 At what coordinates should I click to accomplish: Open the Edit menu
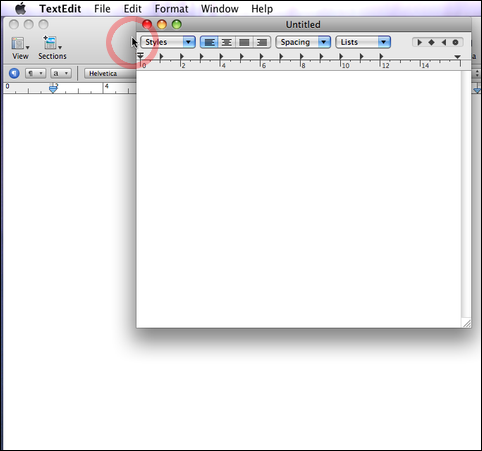(132, 9)
